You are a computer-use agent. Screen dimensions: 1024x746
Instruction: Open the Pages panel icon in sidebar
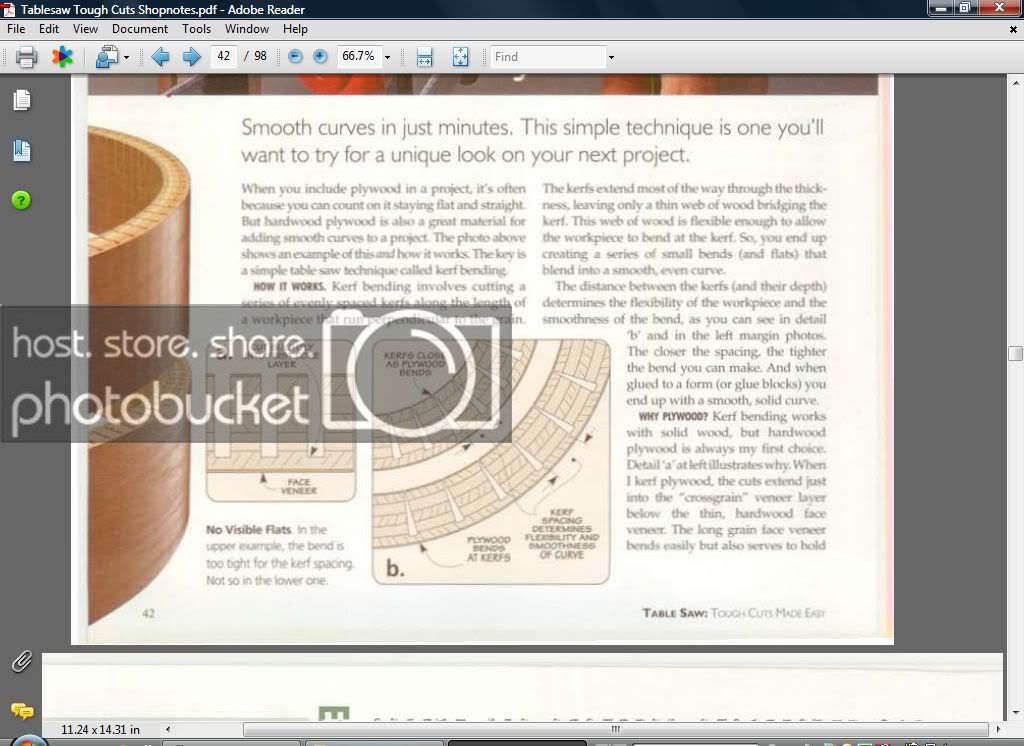[22, 100]
